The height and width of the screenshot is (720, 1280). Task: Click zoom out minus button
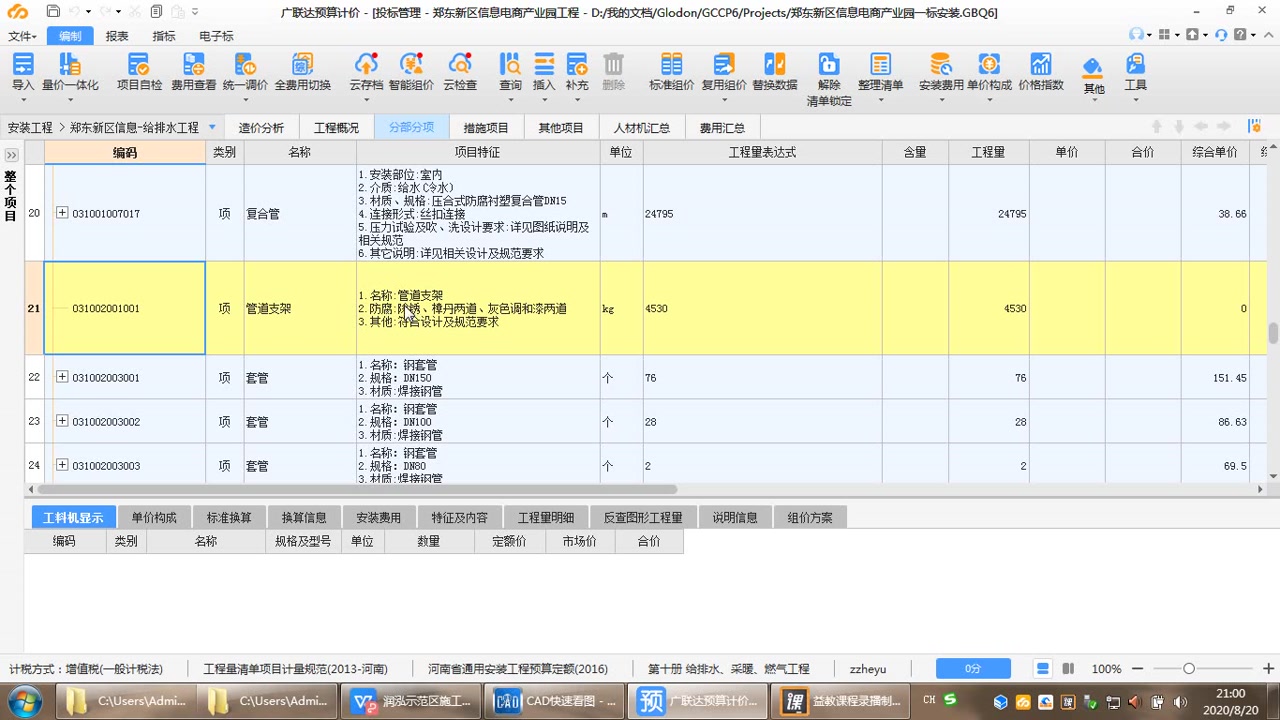(x=1139, y=668)
